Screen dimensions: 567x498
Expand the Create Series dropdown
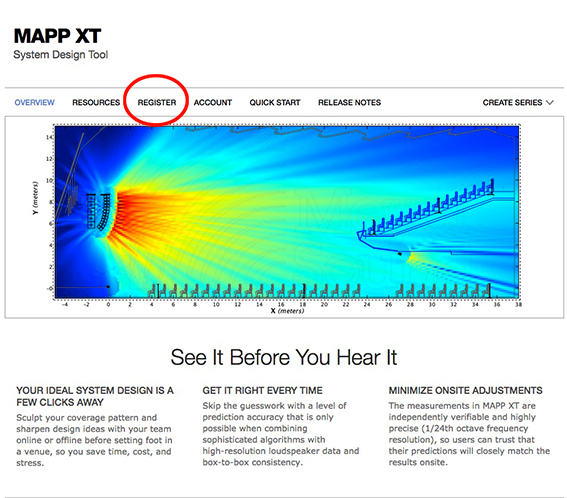pyautogui.click(x=518, y=102)
